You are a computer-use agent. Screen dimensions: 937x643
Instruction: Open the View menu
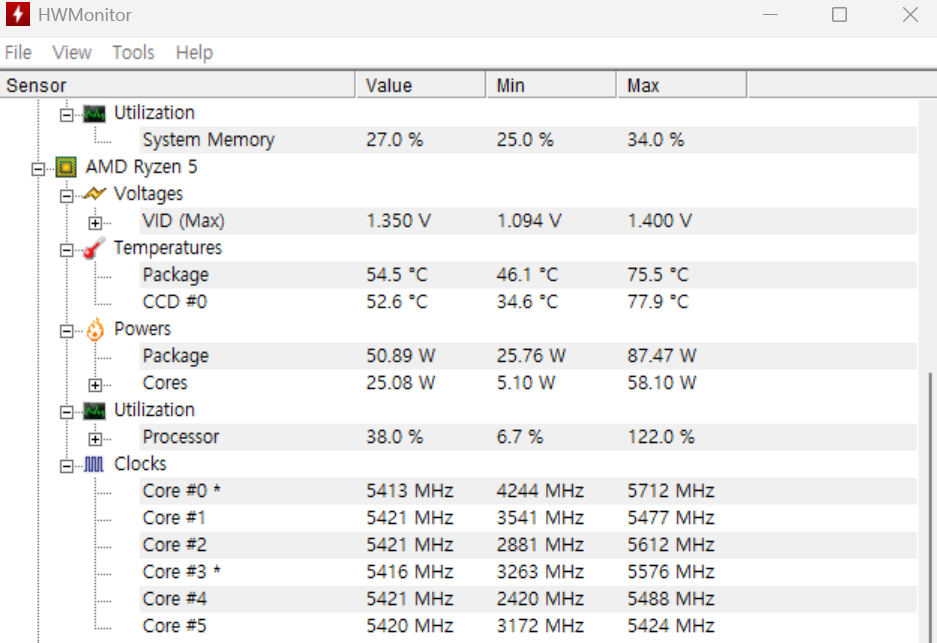pos(72,53)
